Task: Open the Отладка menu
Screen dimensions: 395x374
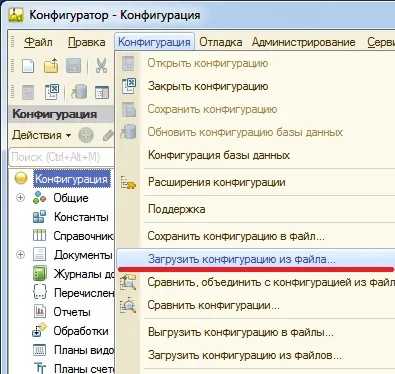Action: 221,42
